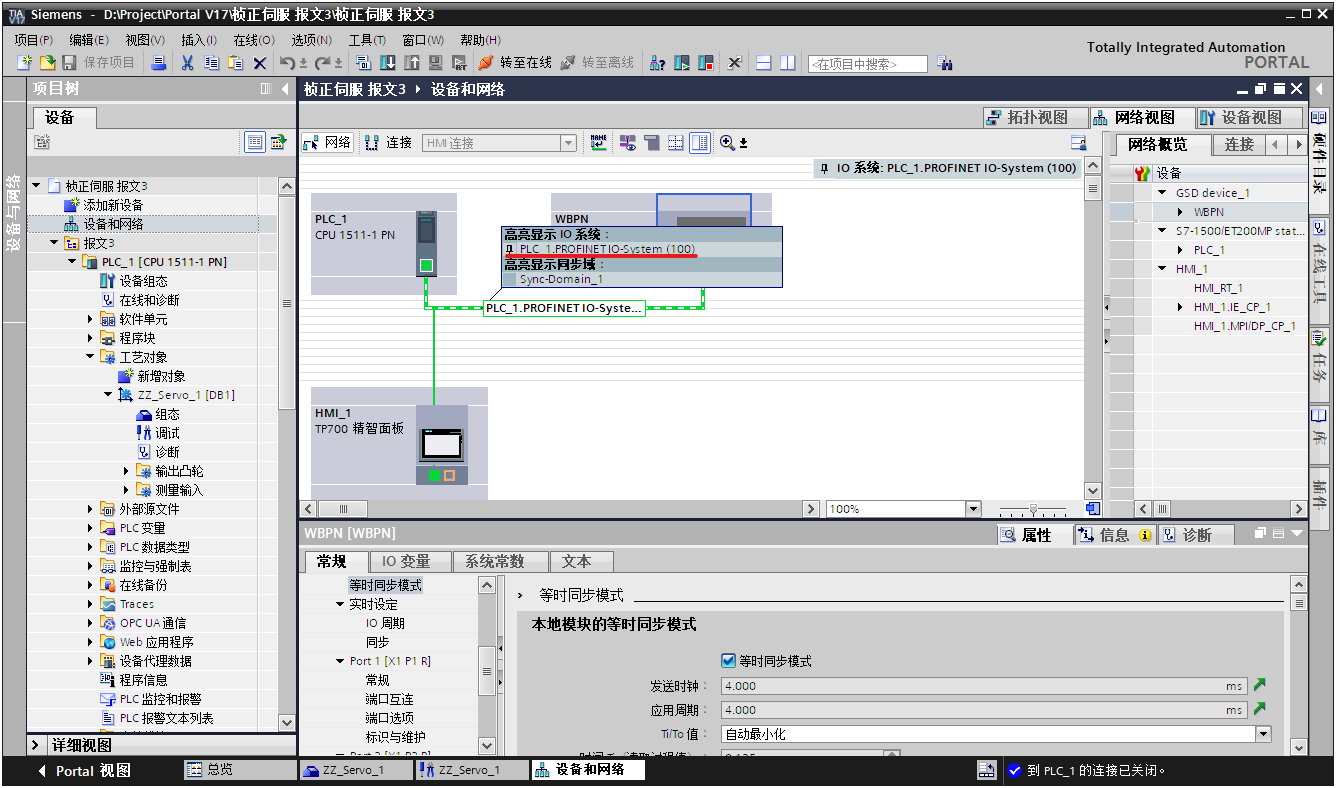
Task: Click the HMI_1 TP700 device in network view
Action: 442,445
